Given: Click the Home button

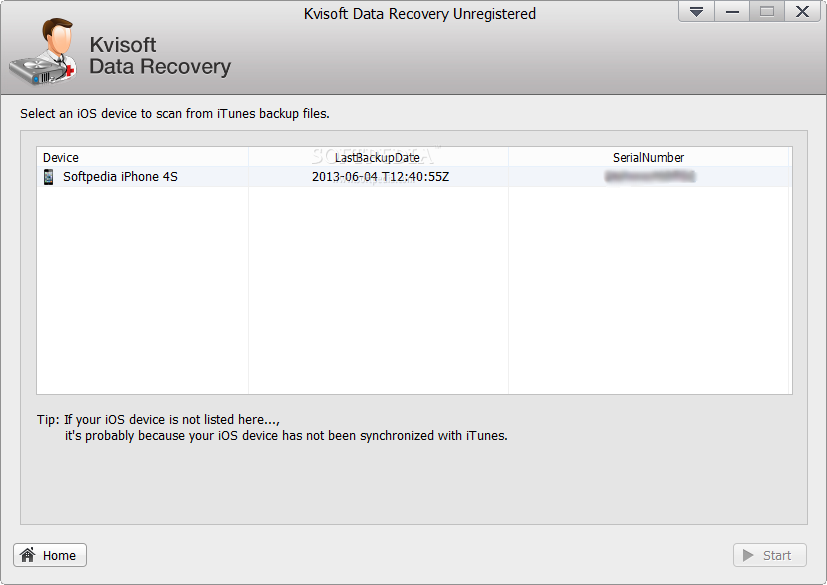Looking at the screenshot, I should 50,555.
